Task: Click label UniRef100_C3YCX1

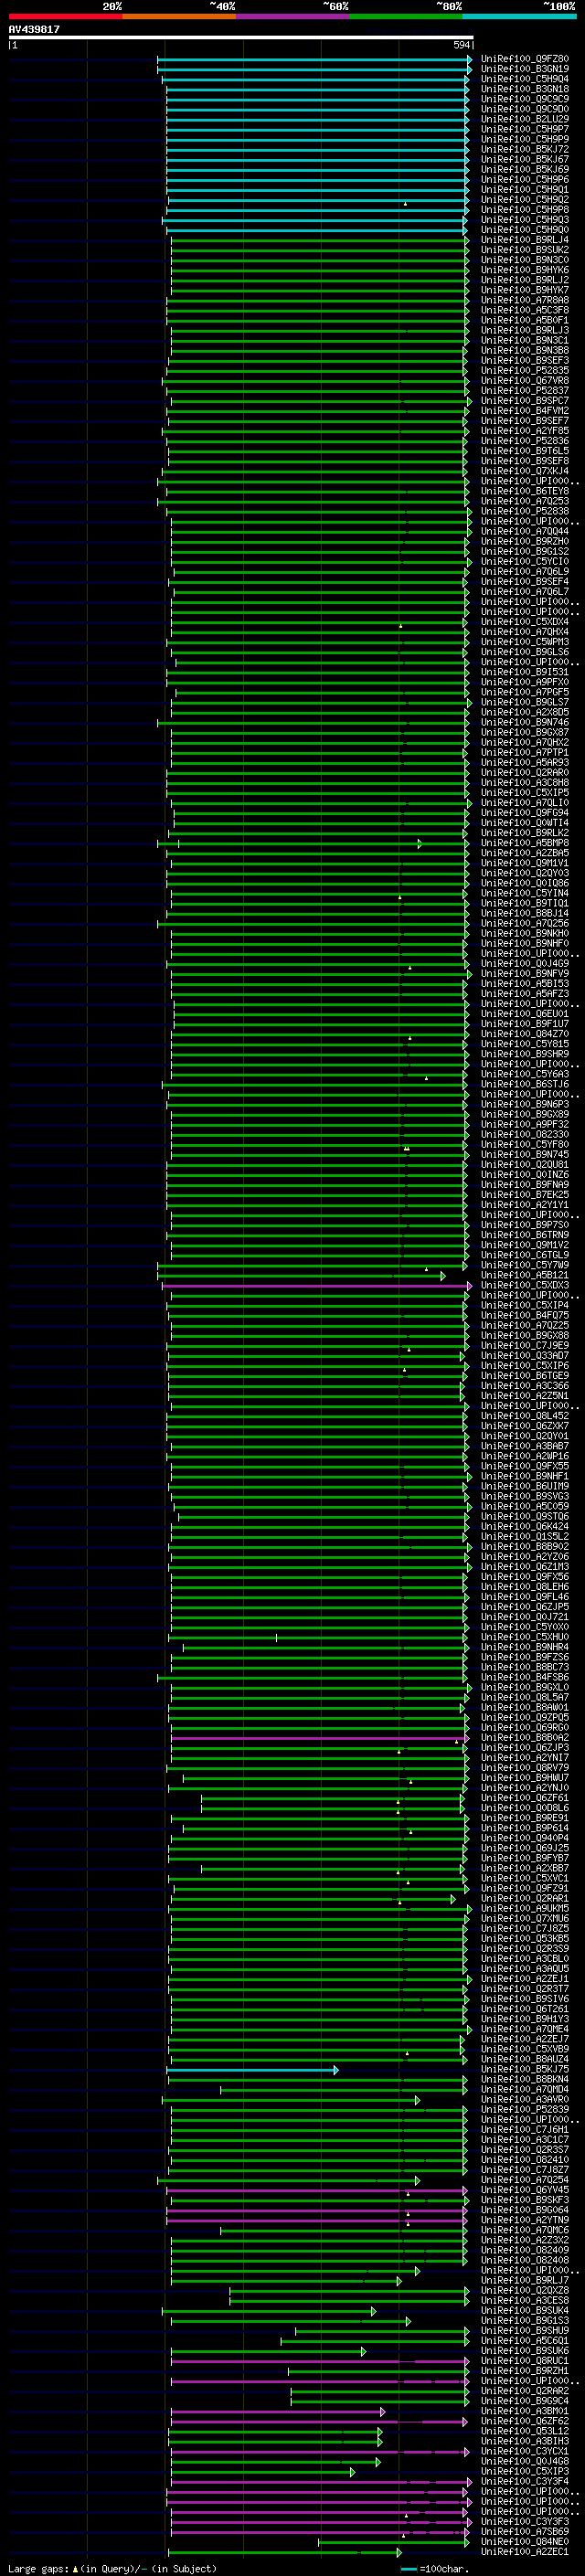Action: [525, 2451]
